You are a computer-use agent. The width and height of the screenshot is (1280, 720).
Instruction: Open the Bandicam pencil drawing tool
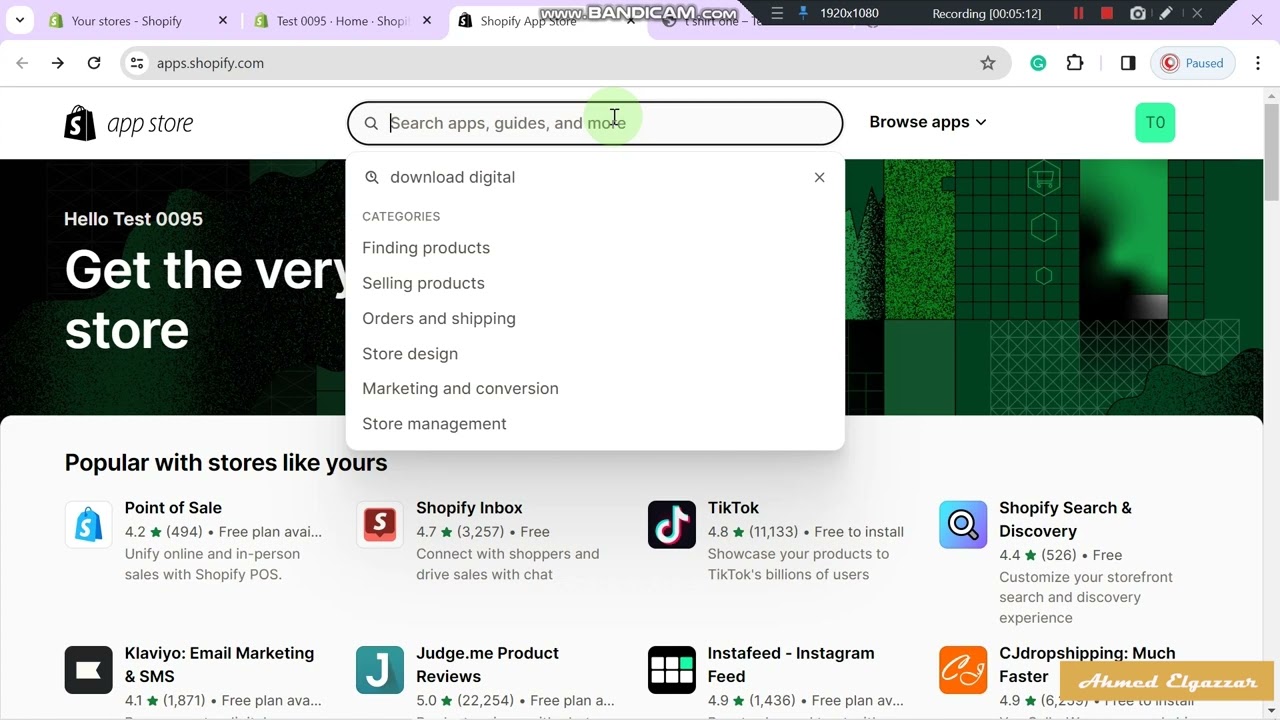tap(1166, 13)
